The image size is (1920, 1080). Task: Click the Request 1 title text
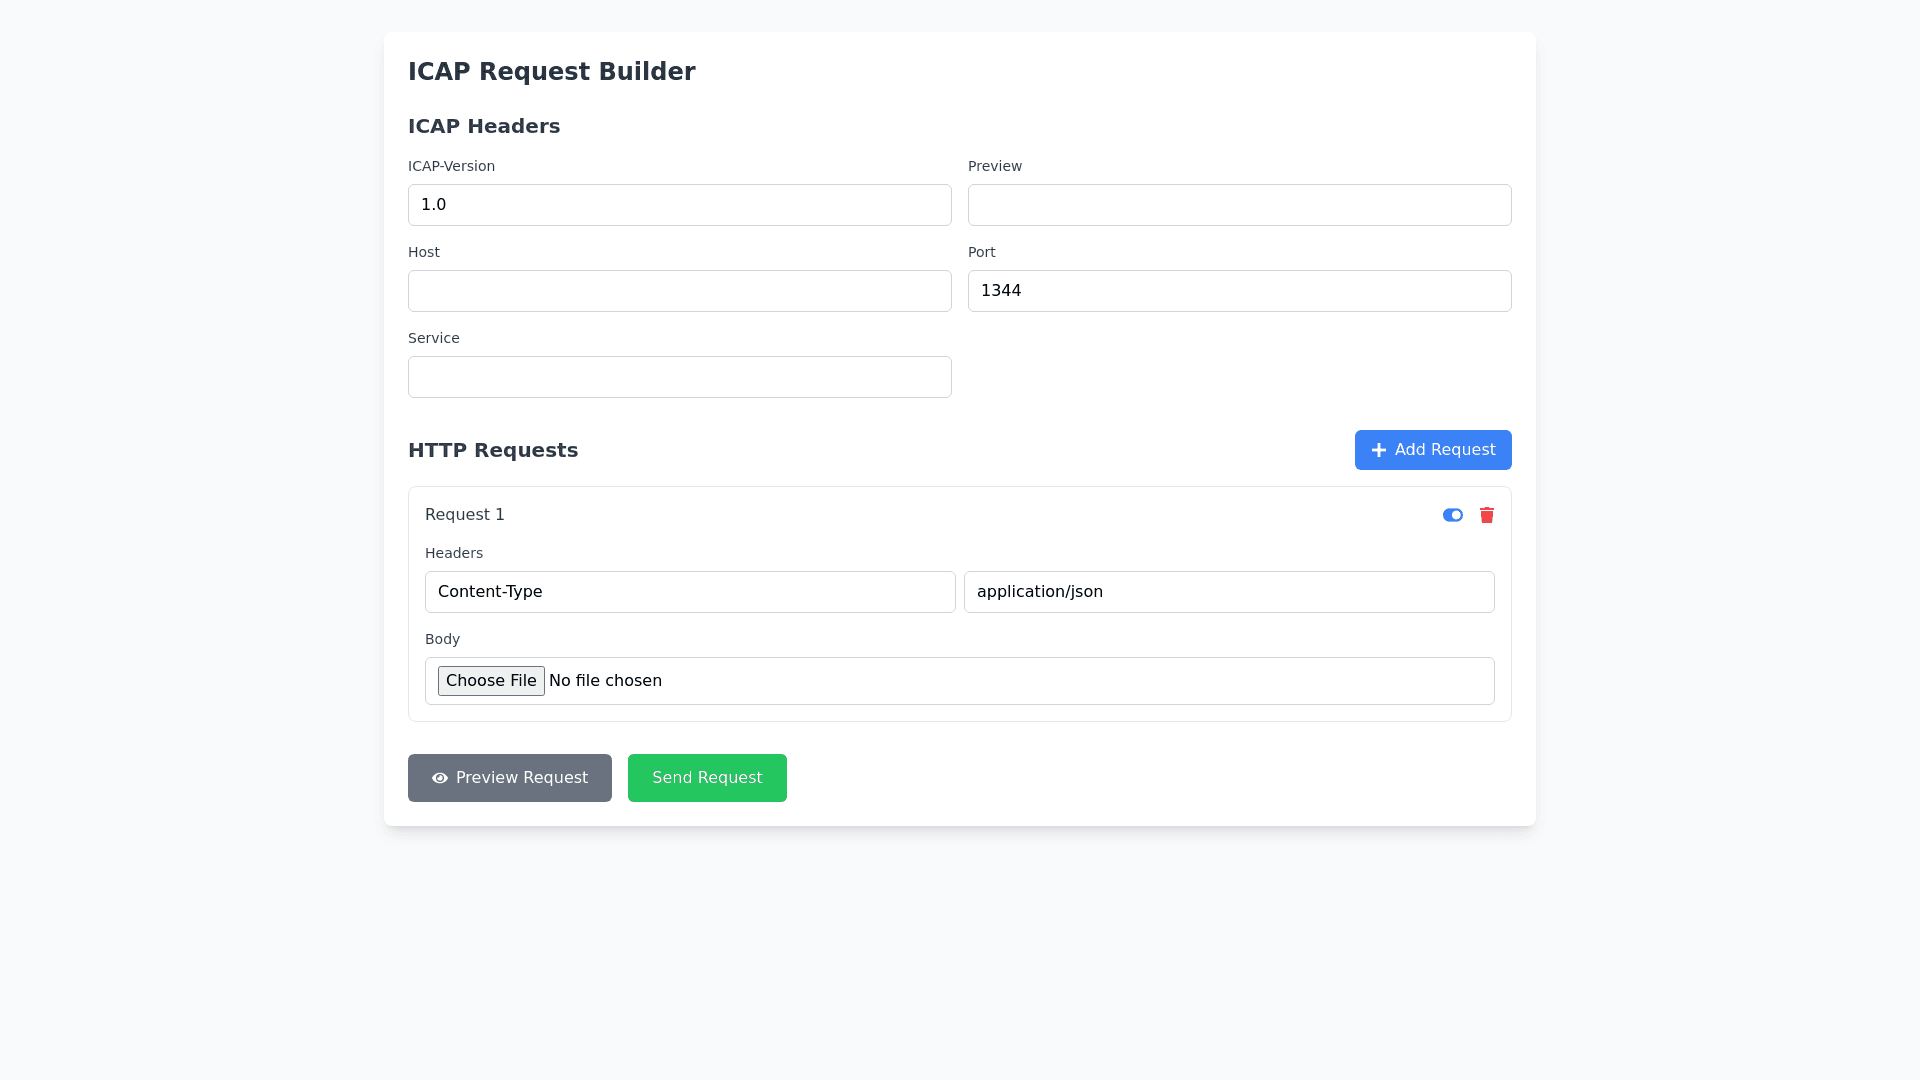[464, 515]
